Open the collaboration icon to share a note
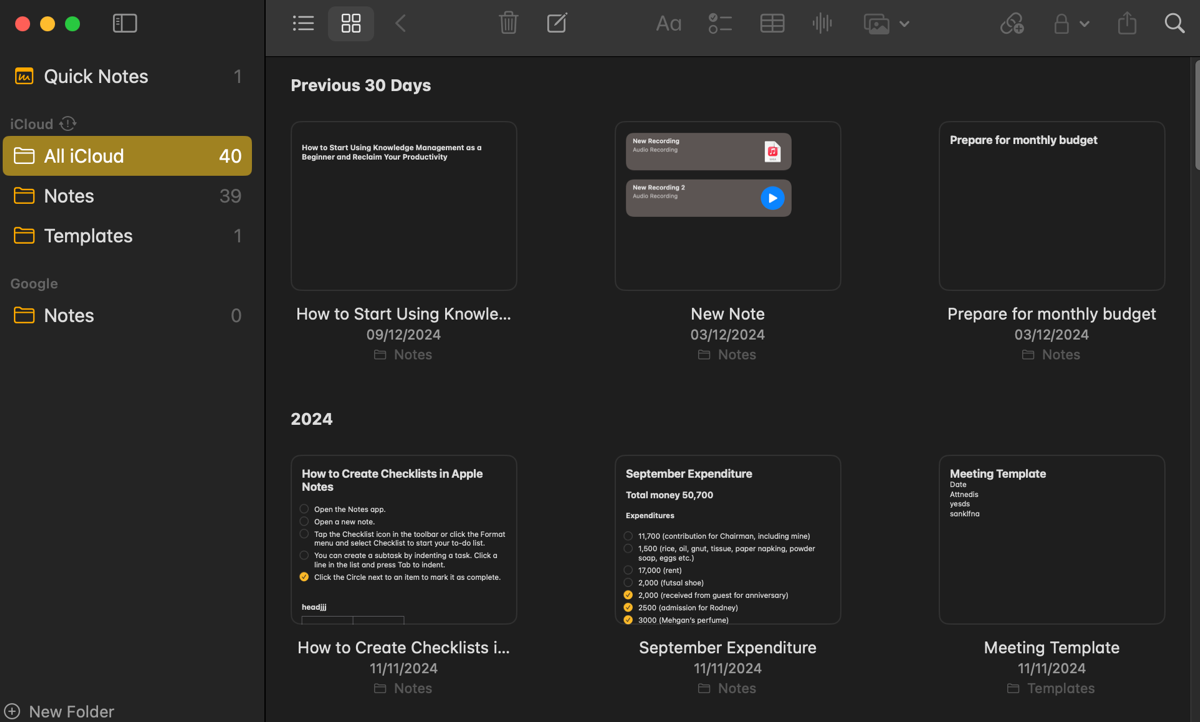Screen dimensions: 1200x722 [x=1012, y=23]
